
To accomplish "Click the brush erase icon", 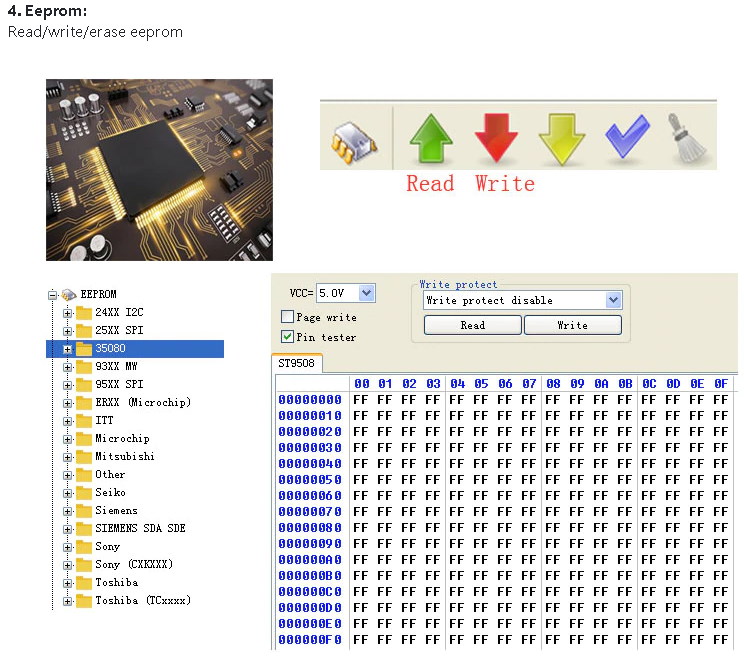I will click(687, 138).
